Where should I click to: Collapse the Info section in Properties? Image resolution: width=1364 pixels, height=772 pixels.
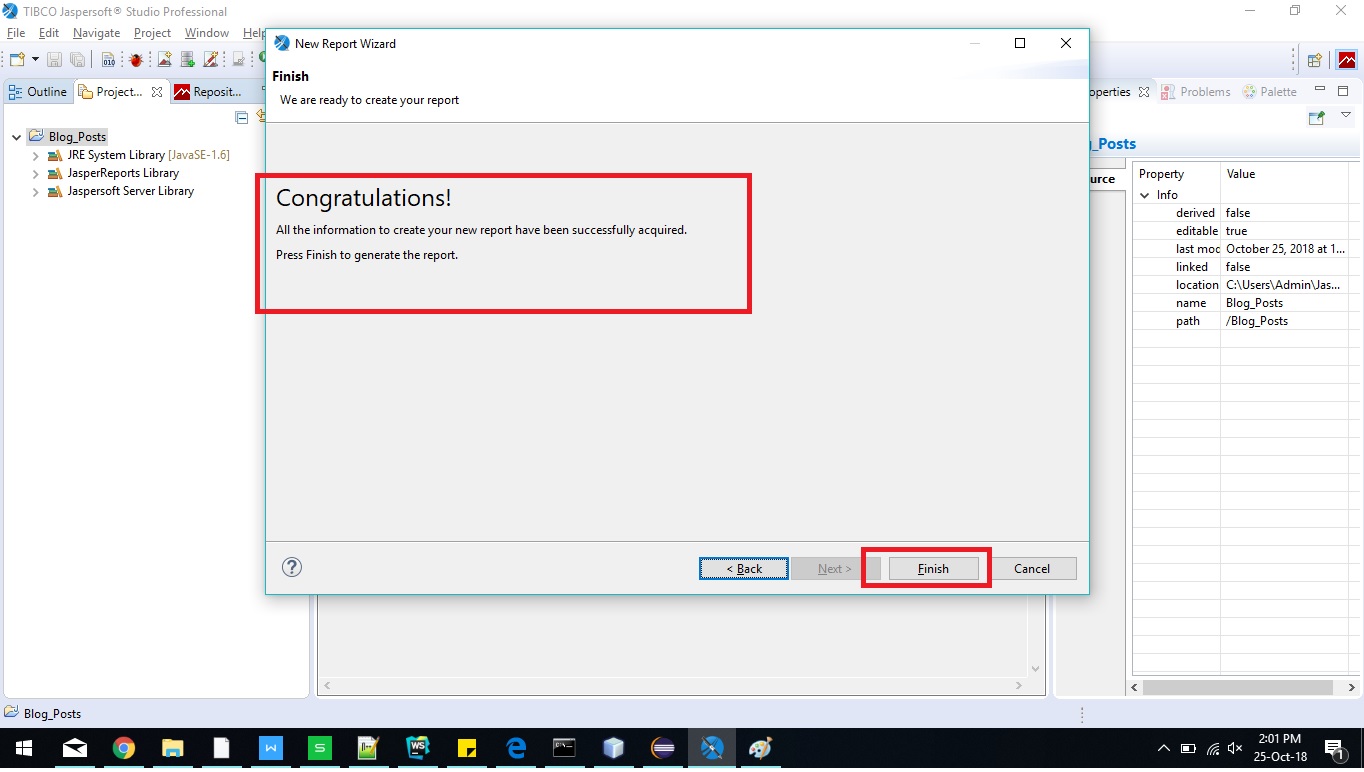(x=1143, y=194)
